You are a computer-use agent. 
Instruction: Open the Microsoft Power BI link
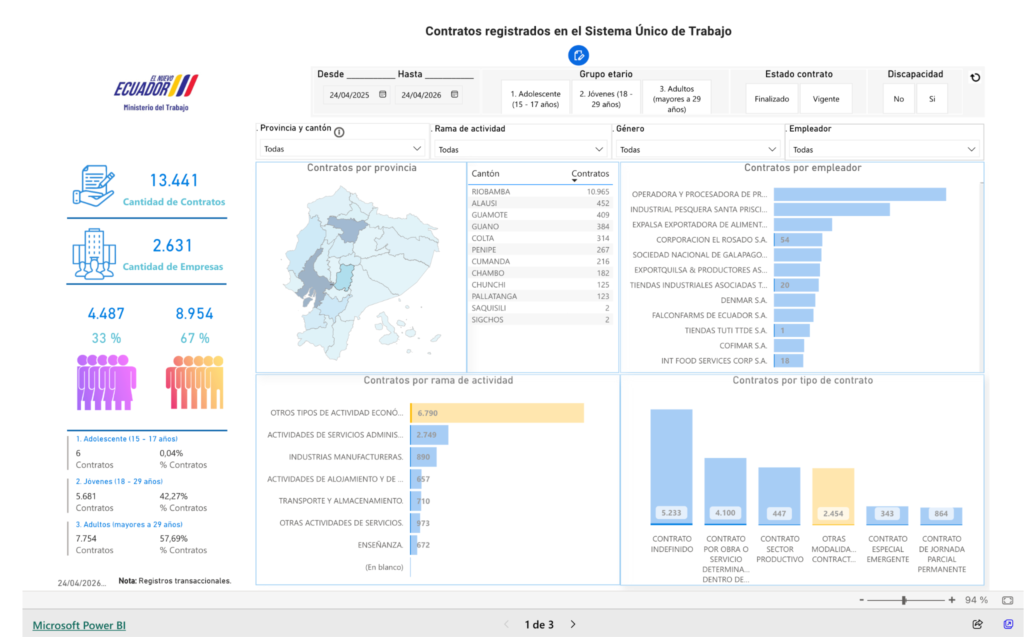tap(79, 625)
